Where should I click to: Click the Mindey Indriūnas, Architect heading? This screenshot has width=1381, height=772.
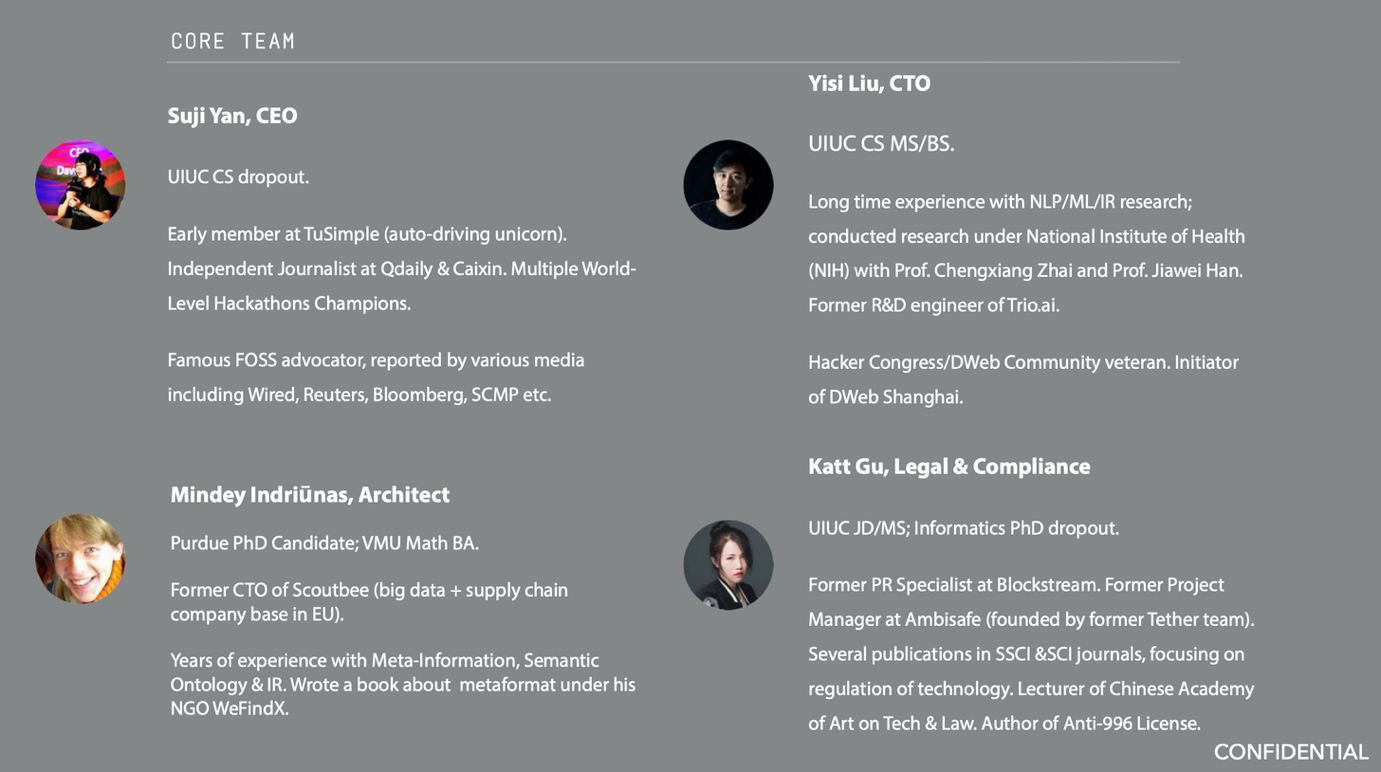(x=310, y=495)
